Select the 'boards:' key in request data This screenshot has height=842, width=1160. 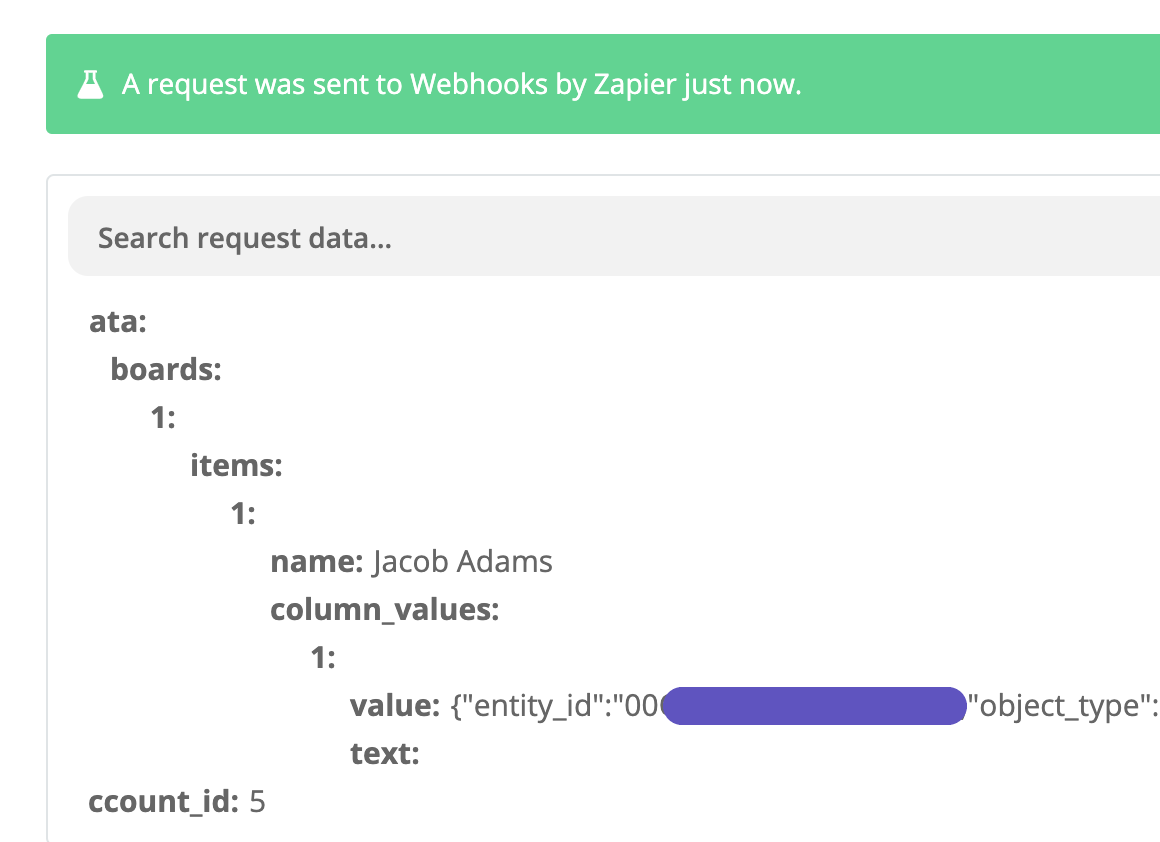[x=166, y=369]
